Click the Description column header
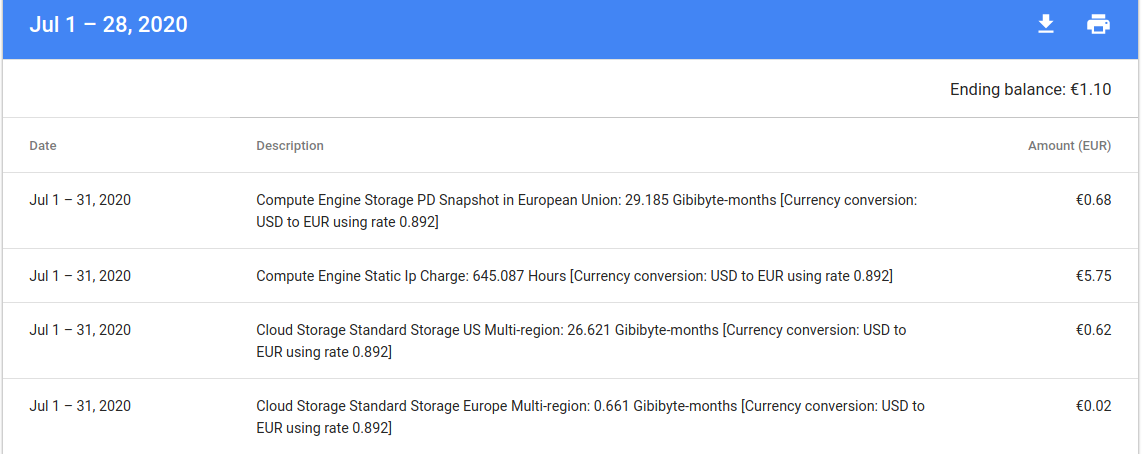The height and width of the screenshot is (454, 1146). tap(290, 146)
